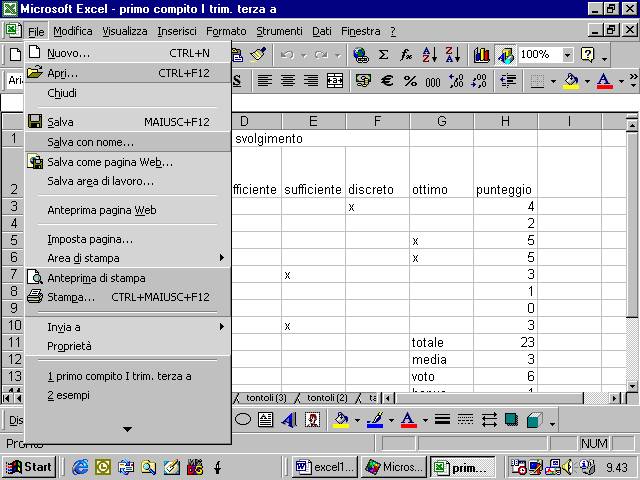Select the cell containing totale
This screenshot has height=480, width=640.
click(442, 342)
